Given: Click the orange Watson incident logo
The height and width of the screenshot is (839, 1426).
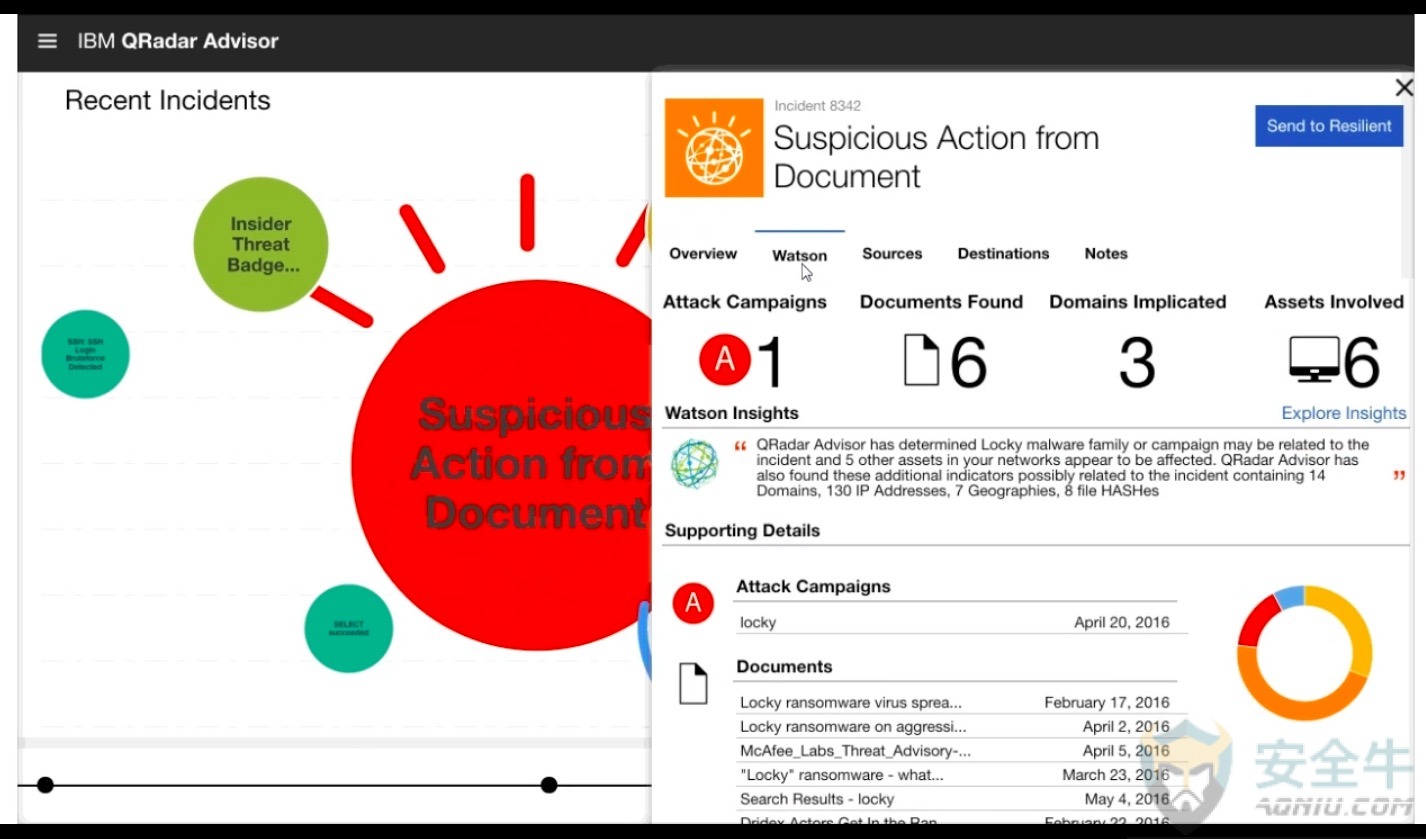Looking at the screenshot, I should 714,148.
